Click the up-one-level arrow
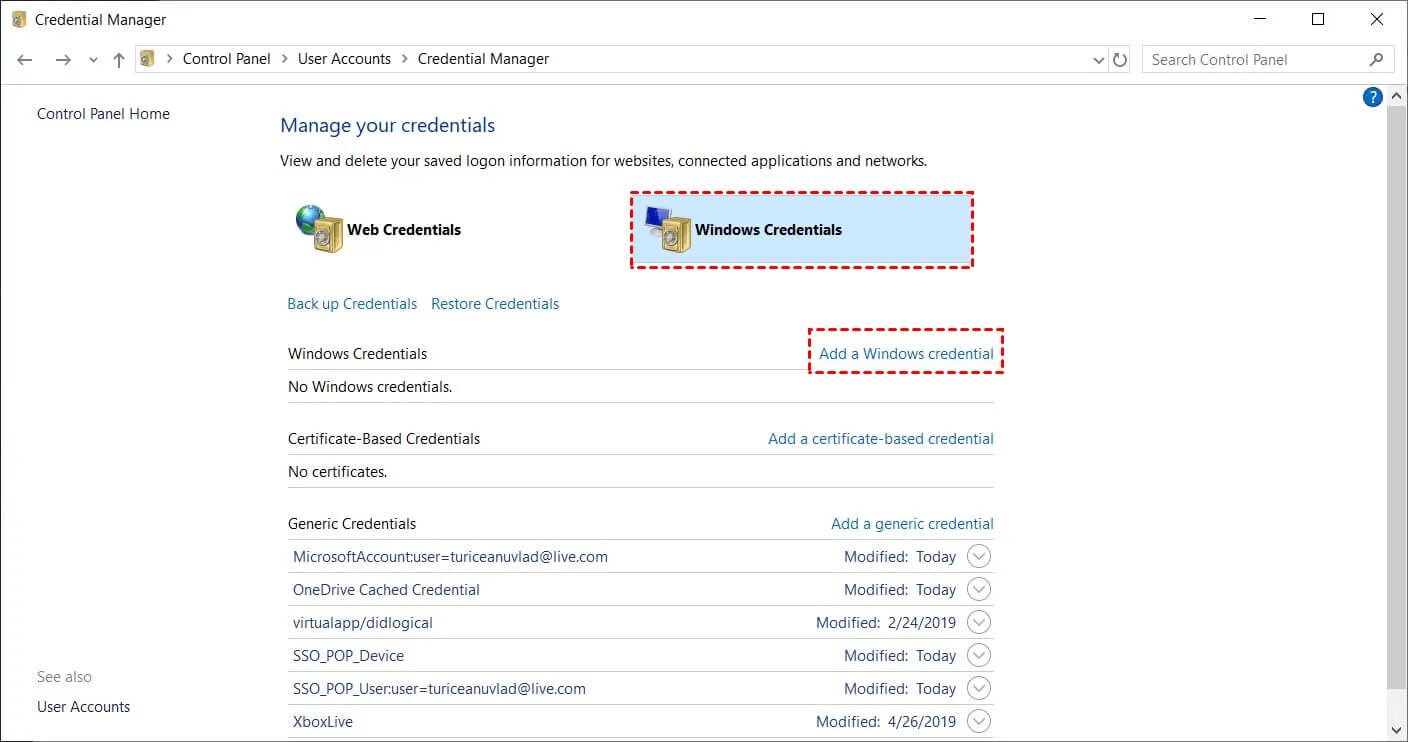 119,60
